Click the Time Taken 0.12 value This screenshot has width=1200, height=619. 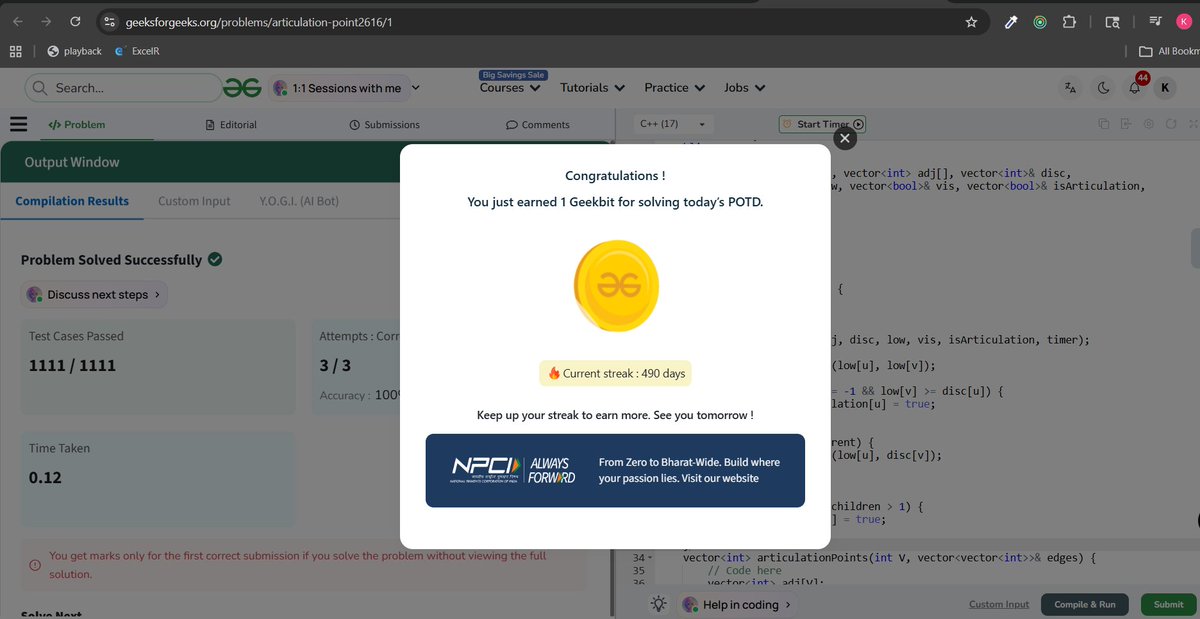click(x=45, y=477)
